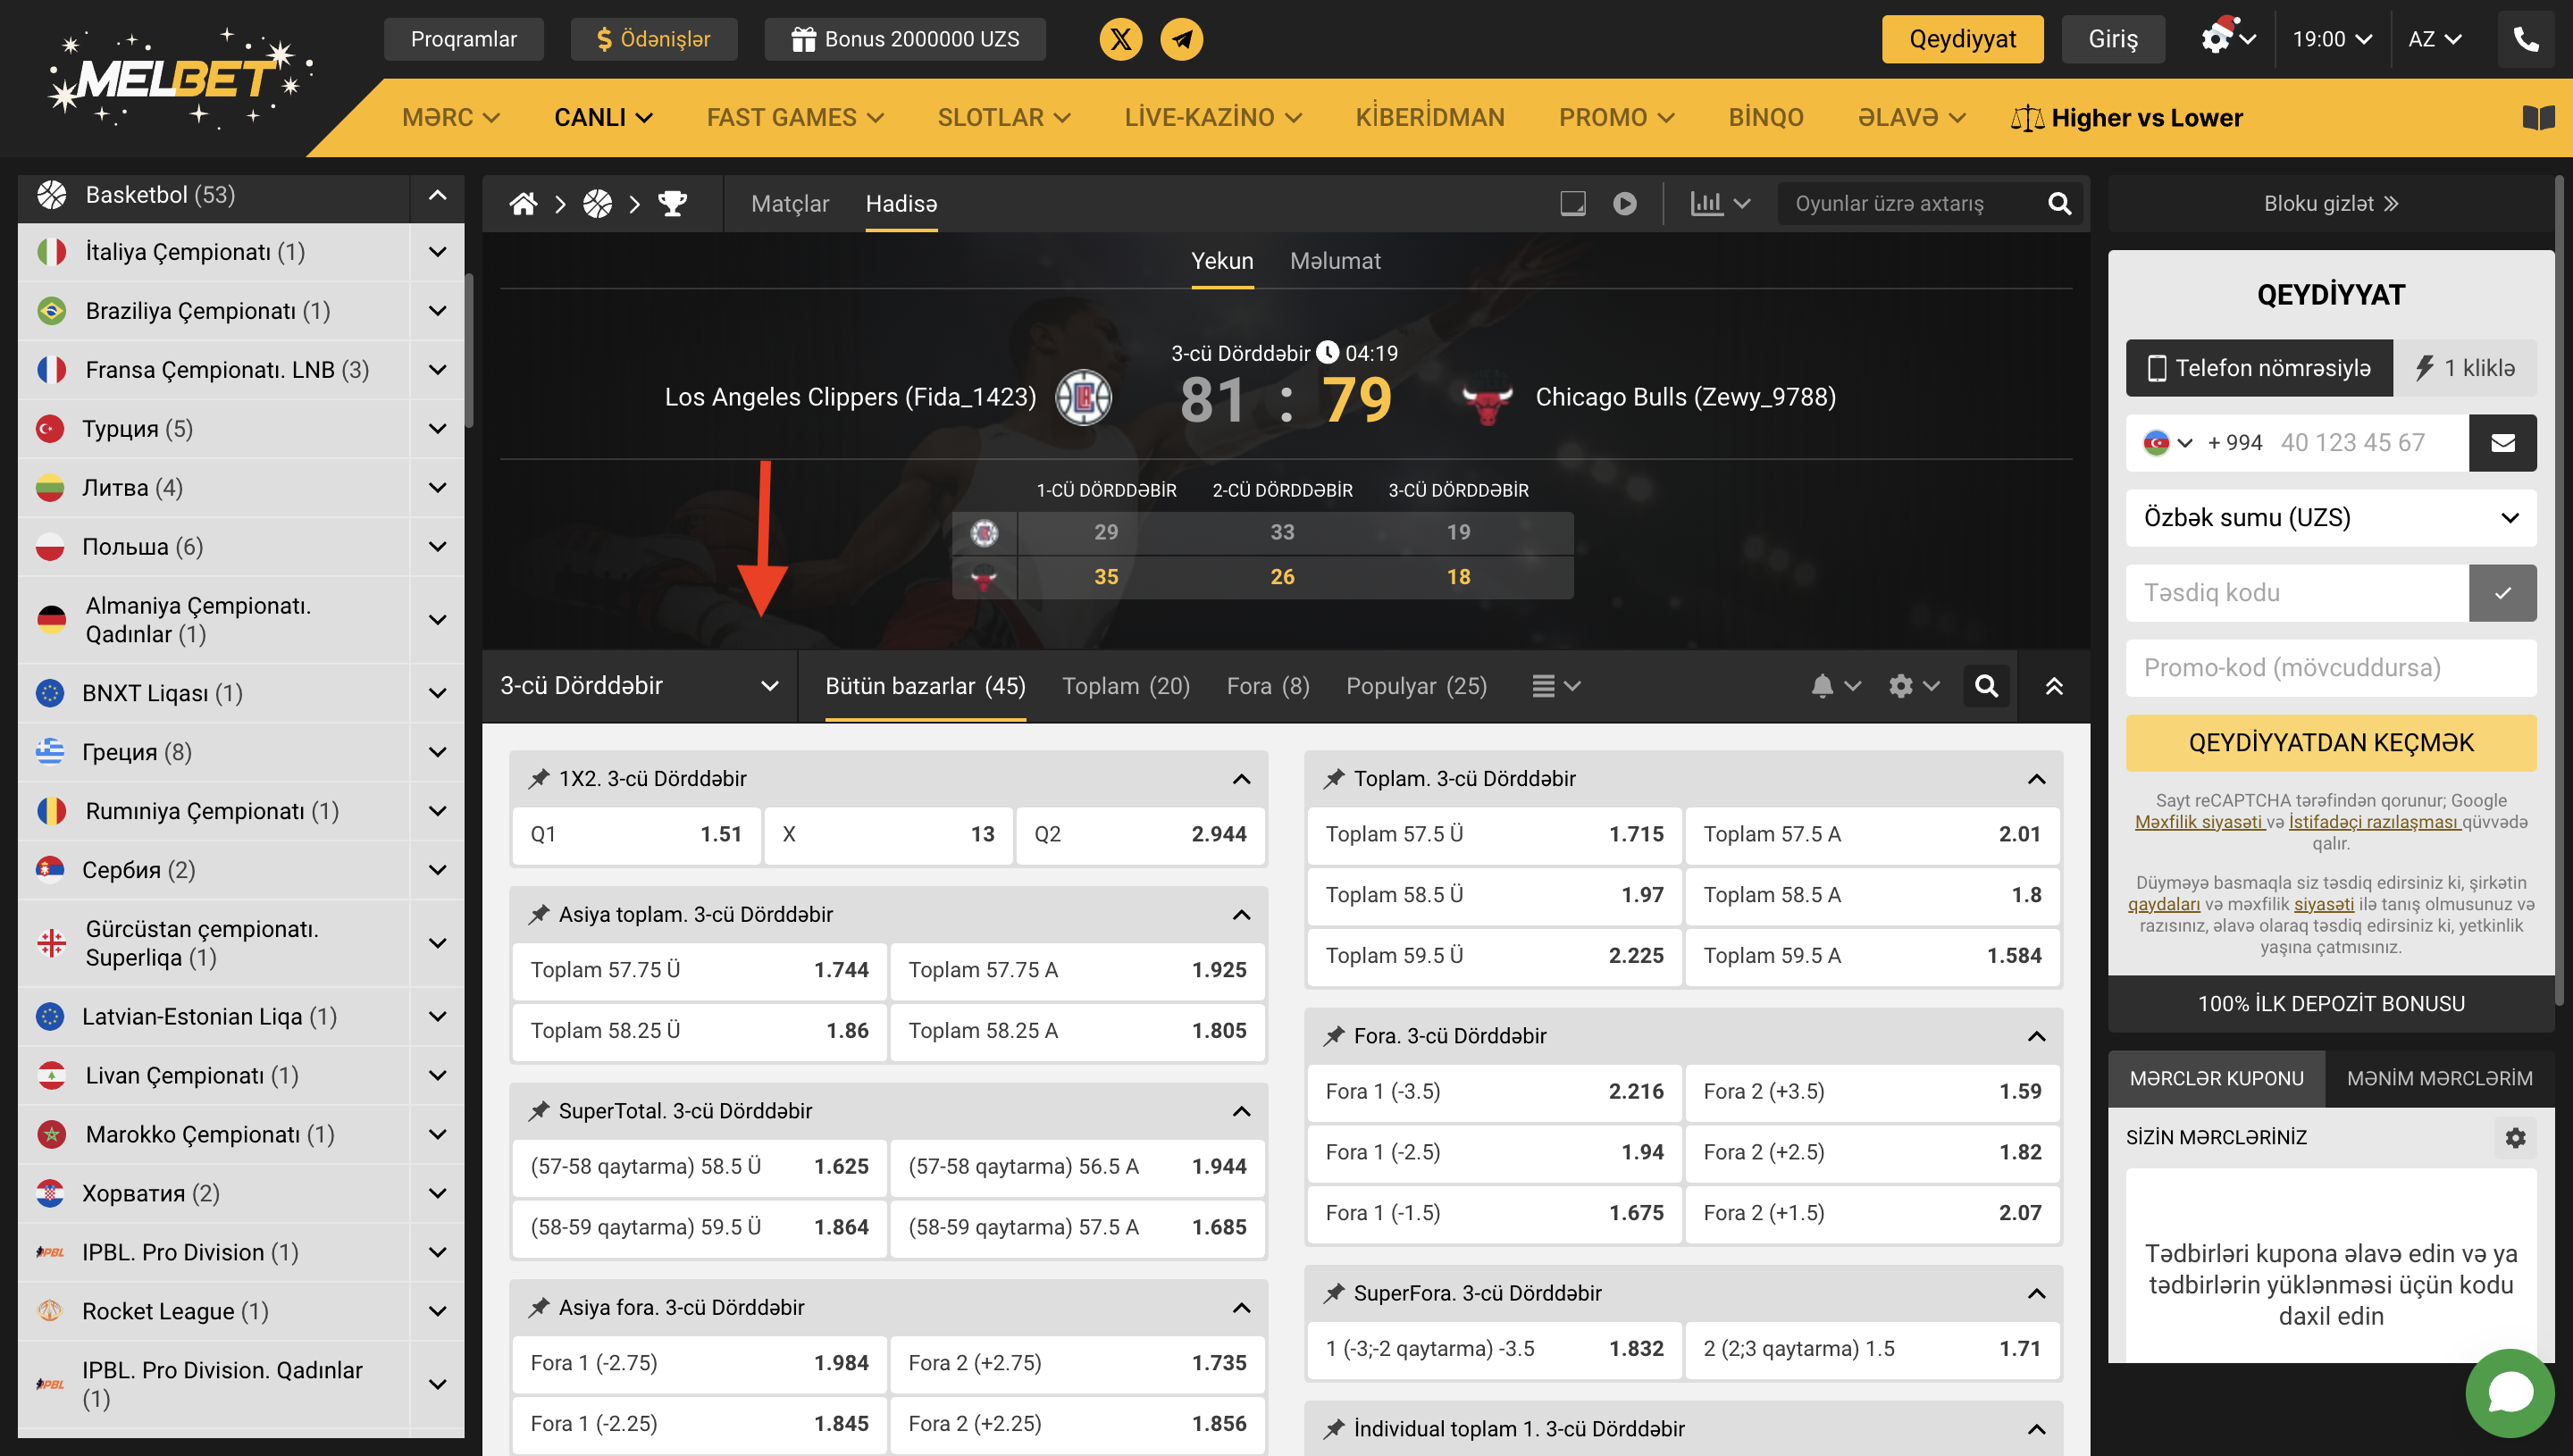Viewport: 2573px width, 1456px height.
Task: Open the SLOTLAR menu
Action: point(1004,118)
